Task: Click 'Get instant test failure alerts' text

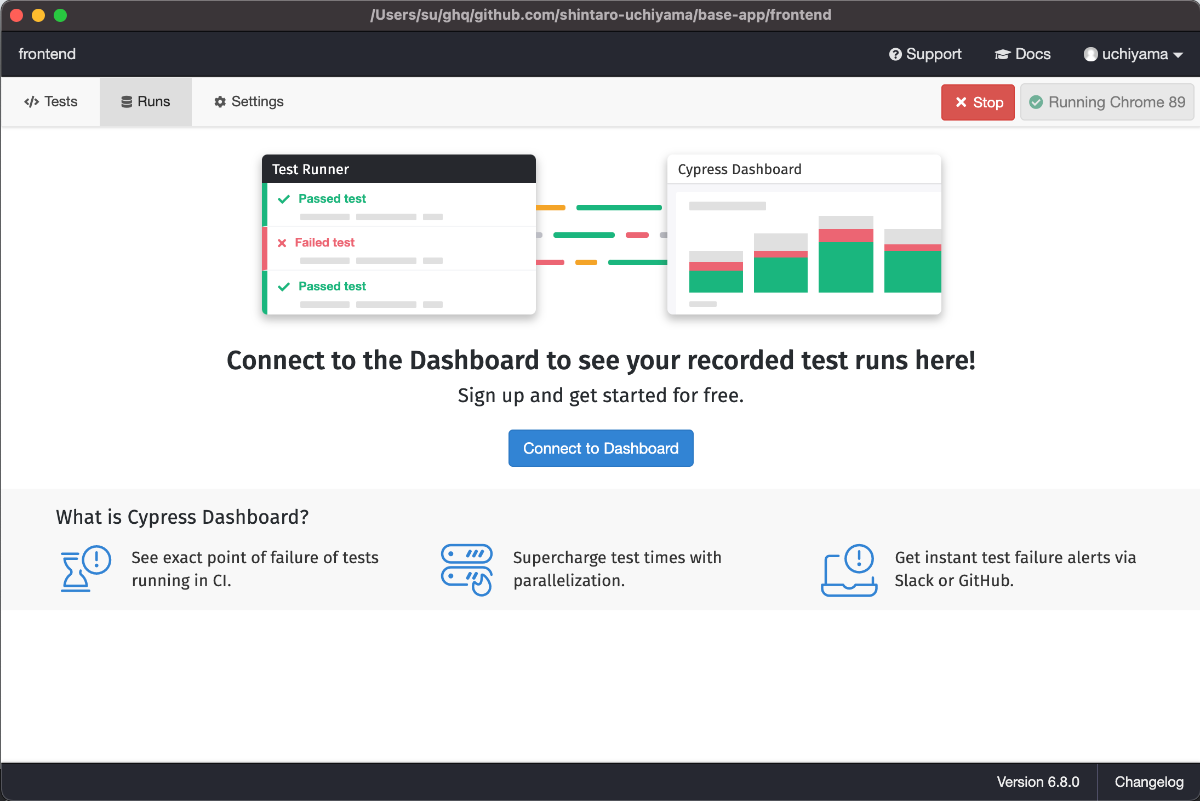Action: pyautogui.click(x=1016, y=569)
